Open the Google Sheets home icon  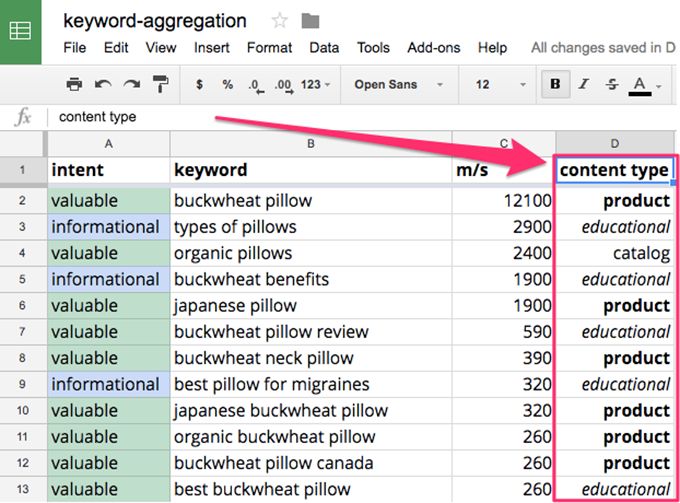click(20, 32)
